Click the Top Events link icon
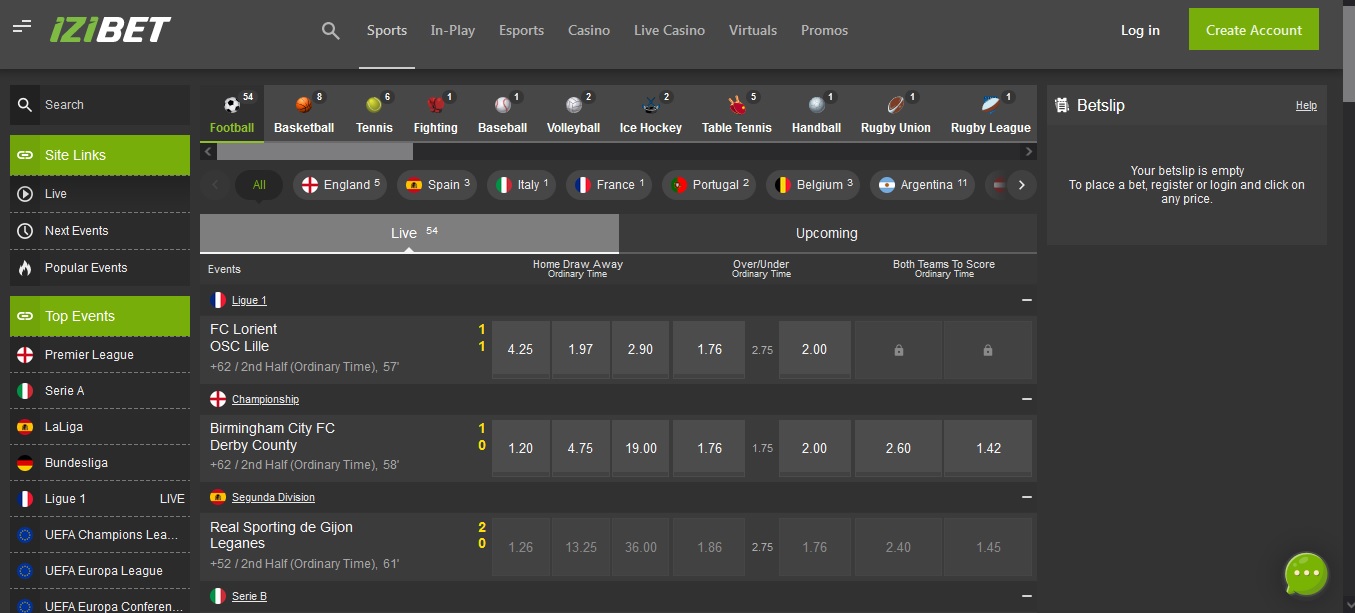 pyautogui.click(x=25, y=316)
